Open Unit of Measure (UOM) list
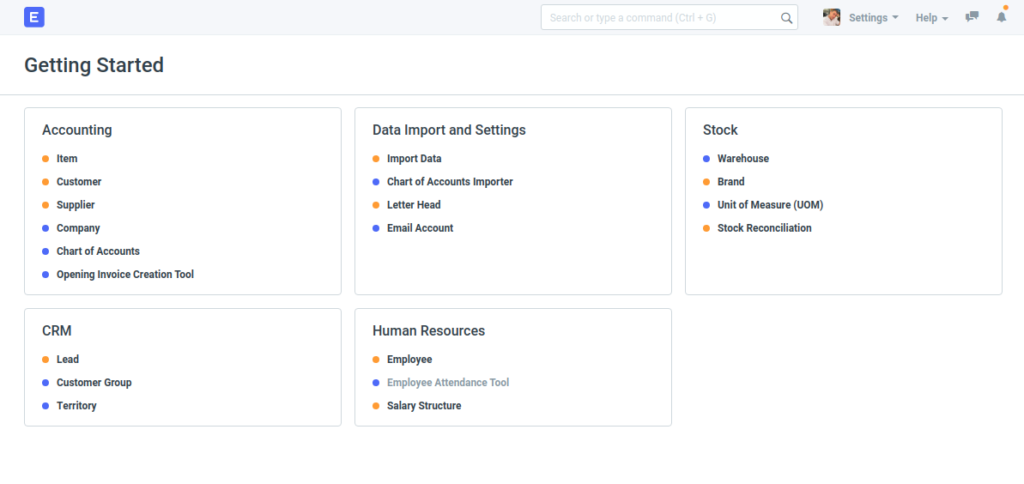Screen dimensions: 1024x484 (x=770, y=206)
